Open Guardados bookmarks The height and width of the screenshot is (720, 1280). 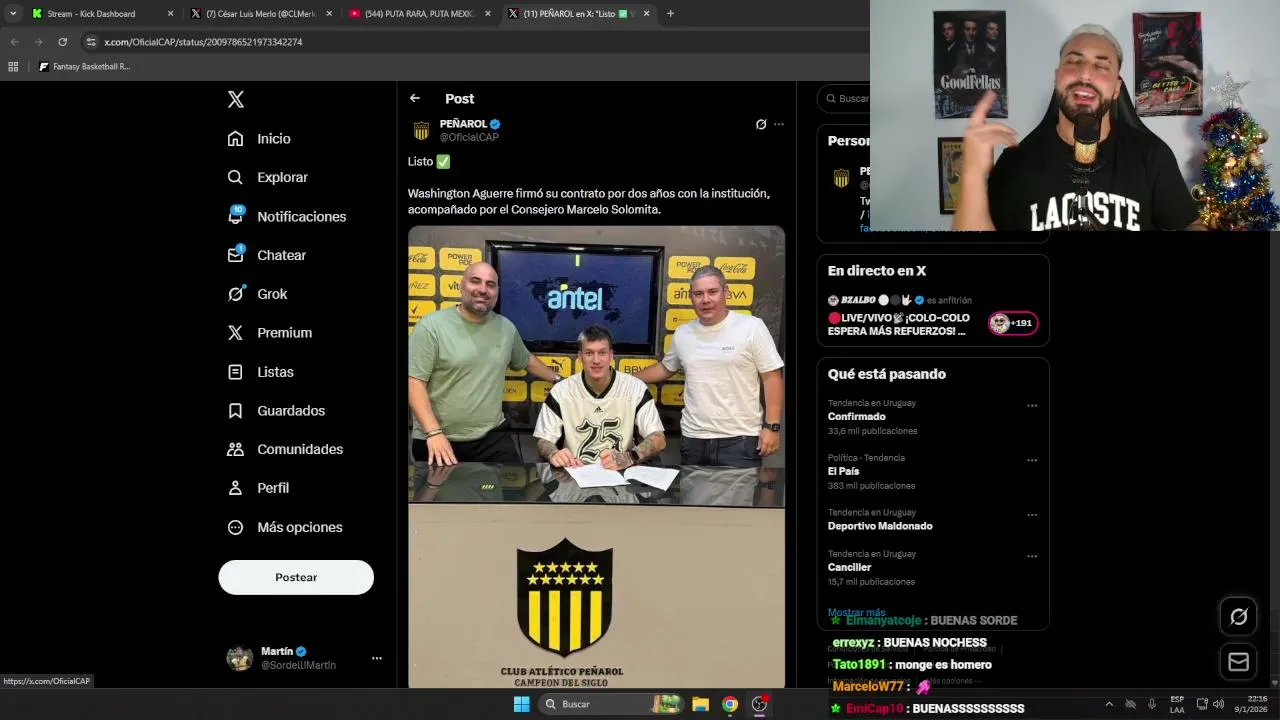point(276,411)
